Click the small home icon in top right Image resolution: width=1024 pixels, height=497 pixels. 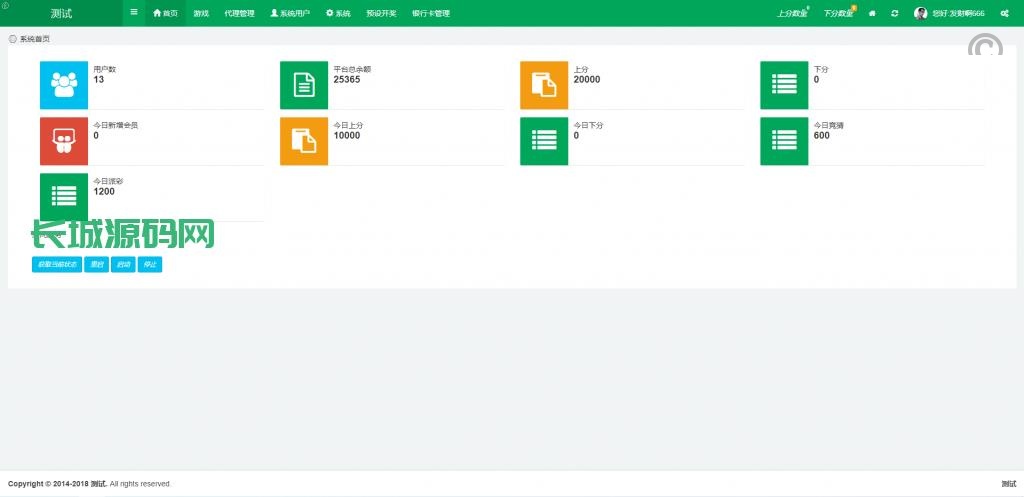[x=872, y=14]
